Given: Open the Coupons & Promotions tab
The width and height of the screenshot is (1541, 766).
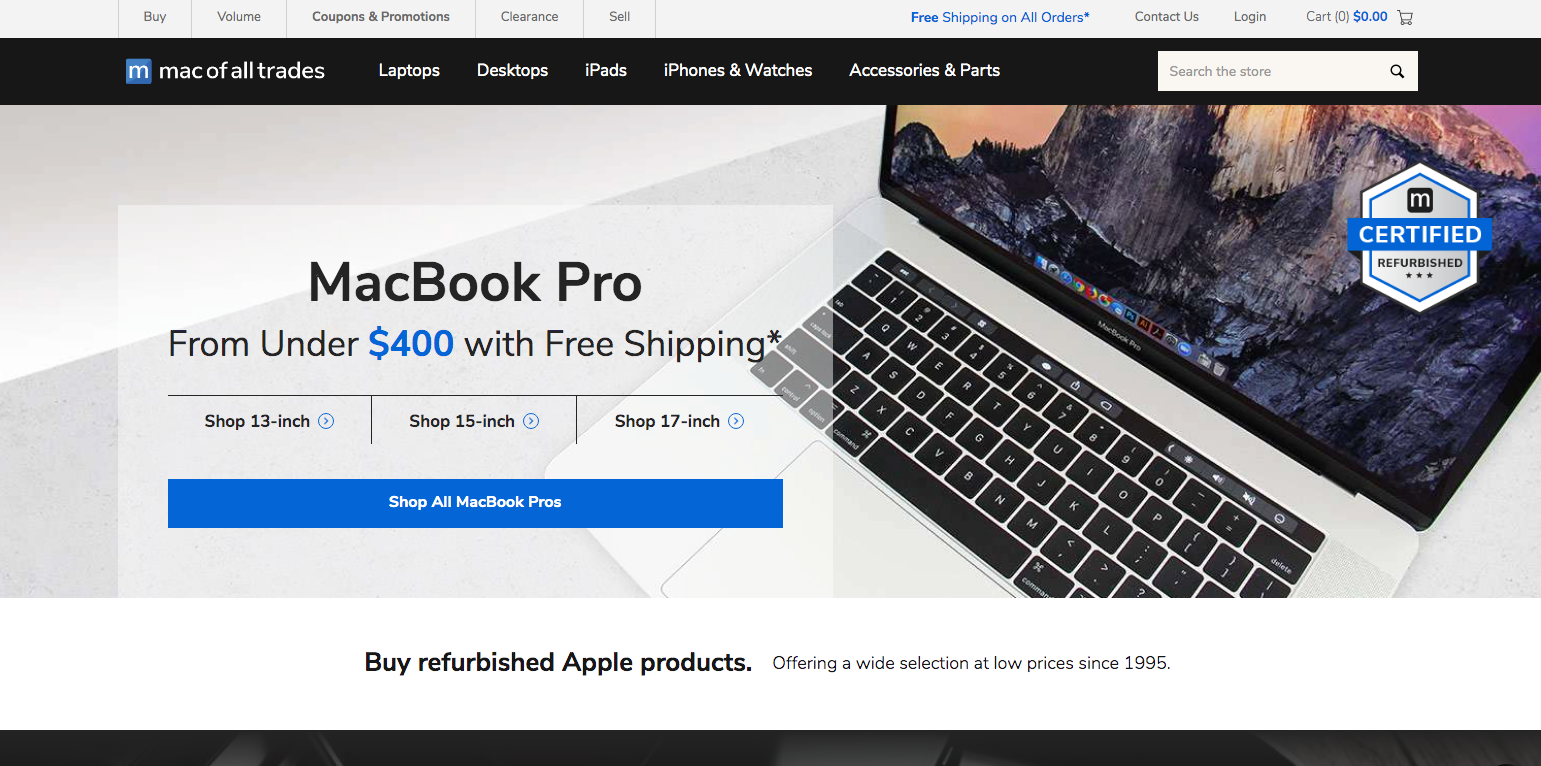Looking at the screenshot, I should 381,17.
